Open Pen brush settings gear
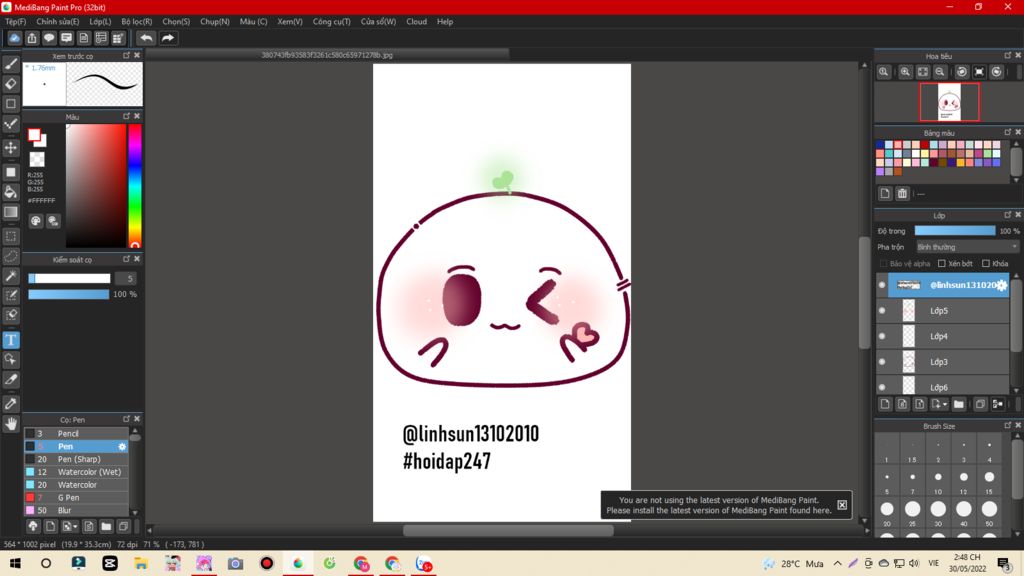 tap(122, 447)
